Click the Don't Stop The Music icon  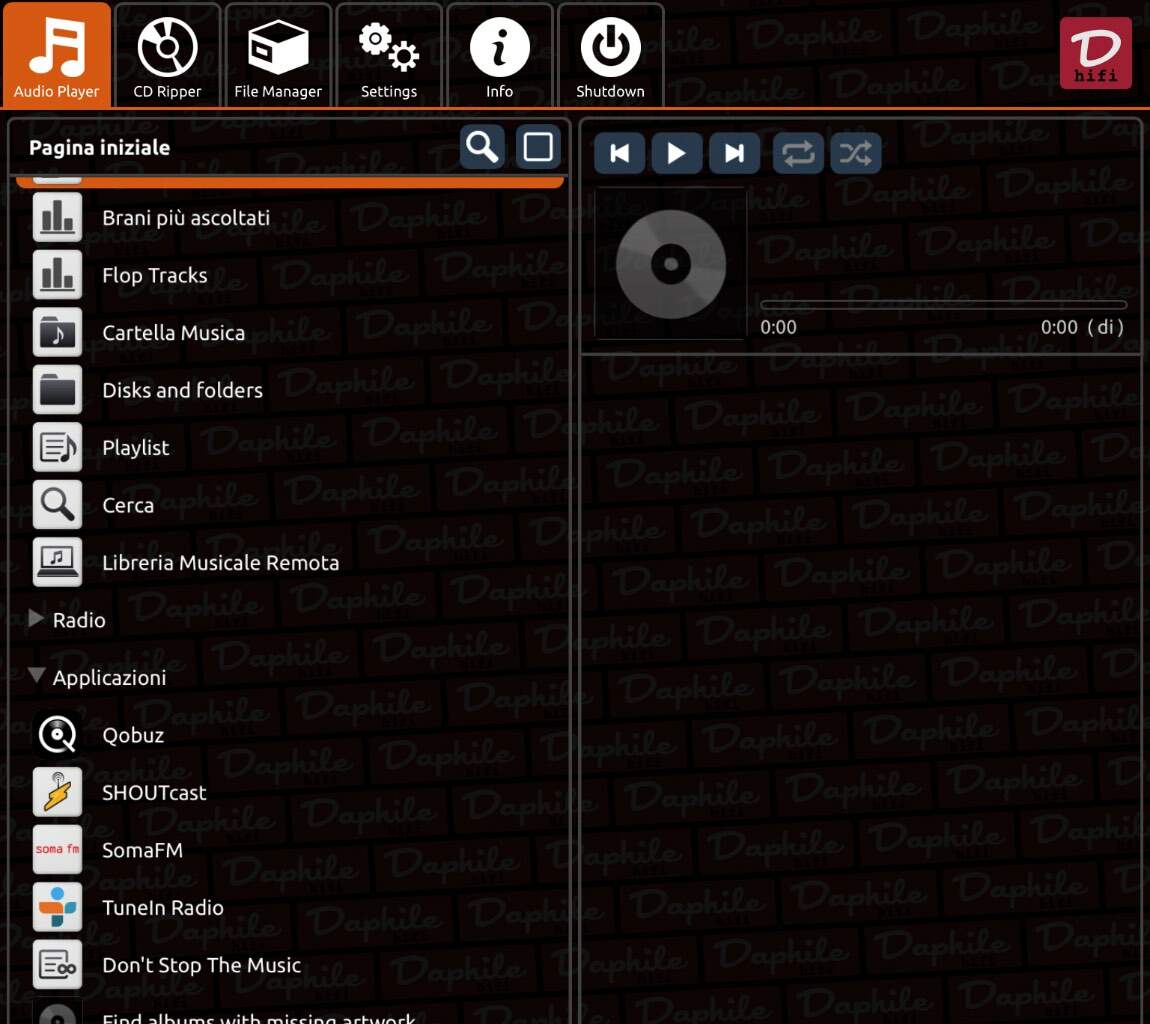57,965
